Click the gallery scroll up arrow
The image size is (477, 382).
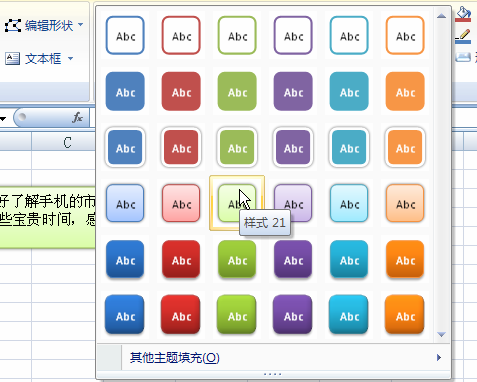pyautogui.click(x=442, y=16)
